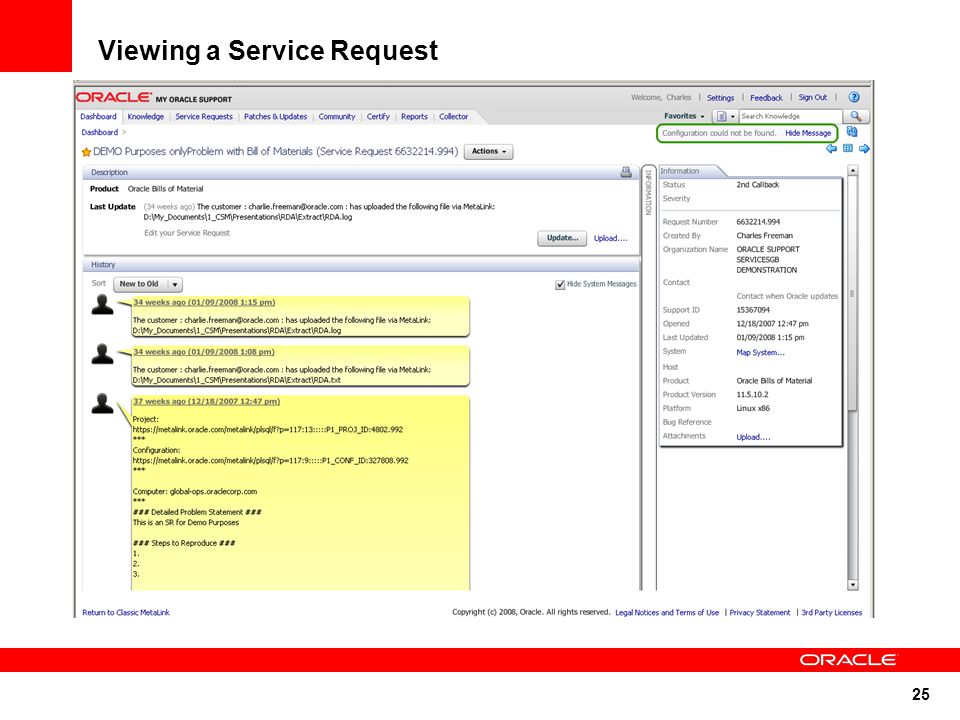Click the Support ID value 15367094
Image resolution: width=960 pixels, height=720 pixels.
pos(753,310)
